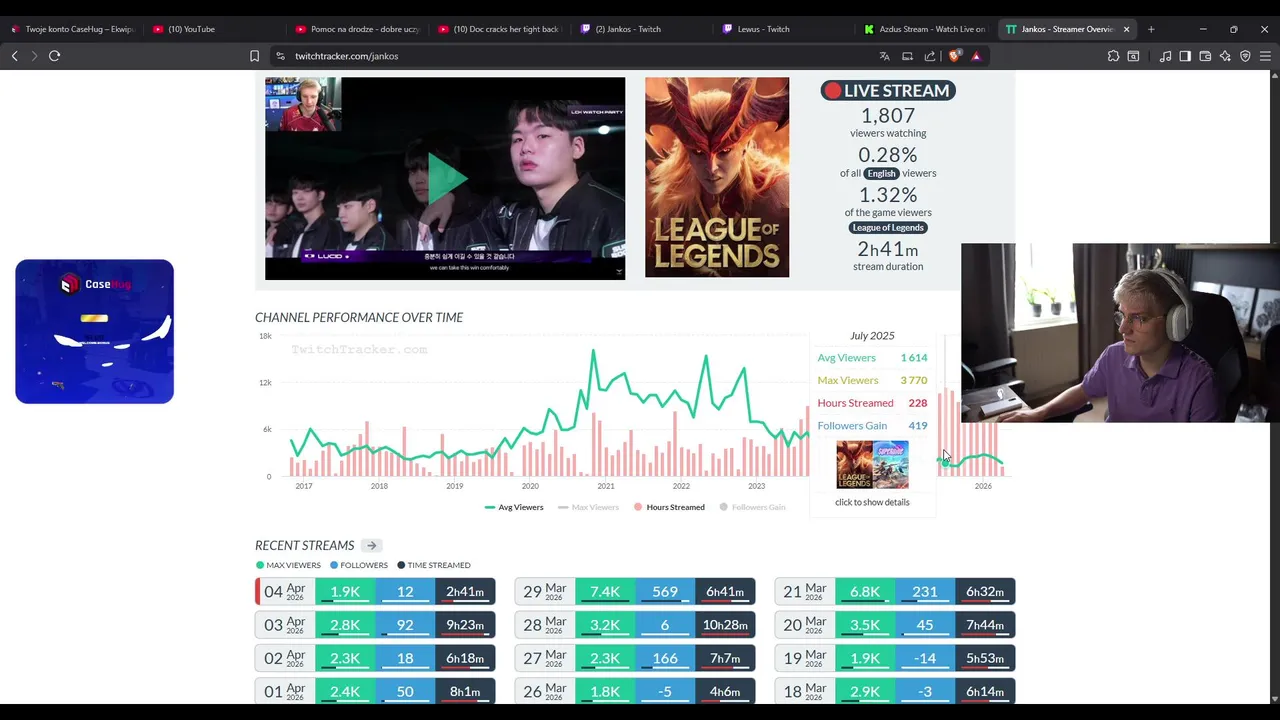1280x720 pixels.
Task: Click the fullscreen icon on video preview
Action: 619,271
